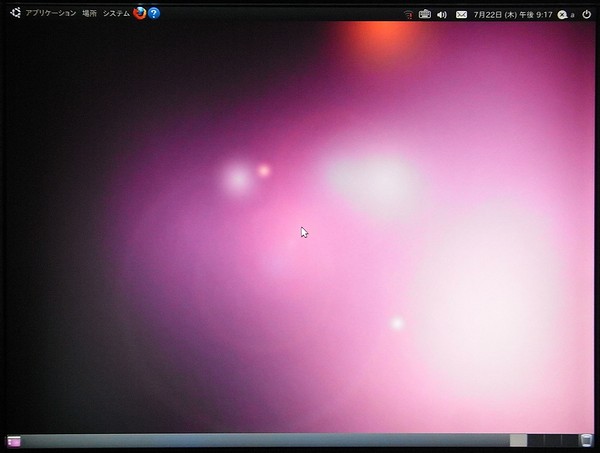Open the envelope messaging menu
Screen dimensions: 600x453
461,15
